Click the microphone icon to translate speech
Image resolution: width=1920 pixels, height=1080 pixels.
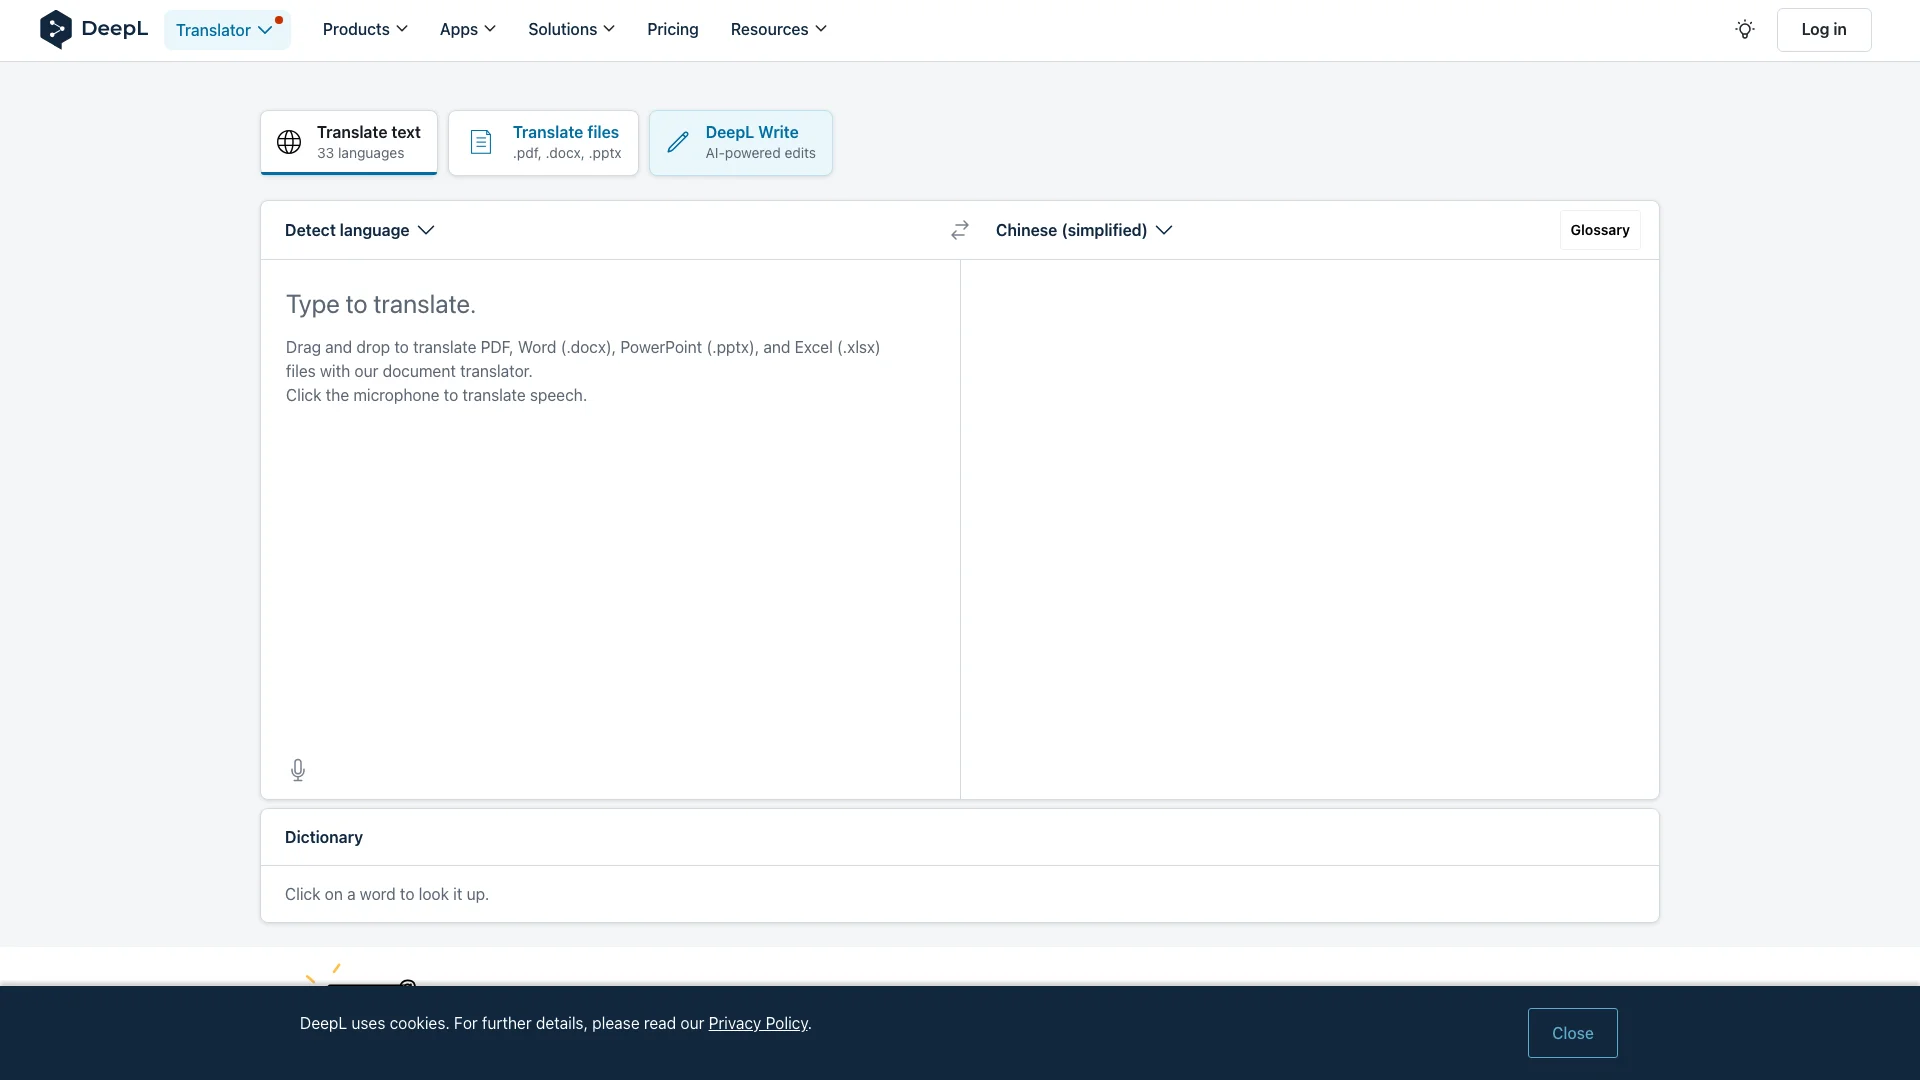pos(298,770)
